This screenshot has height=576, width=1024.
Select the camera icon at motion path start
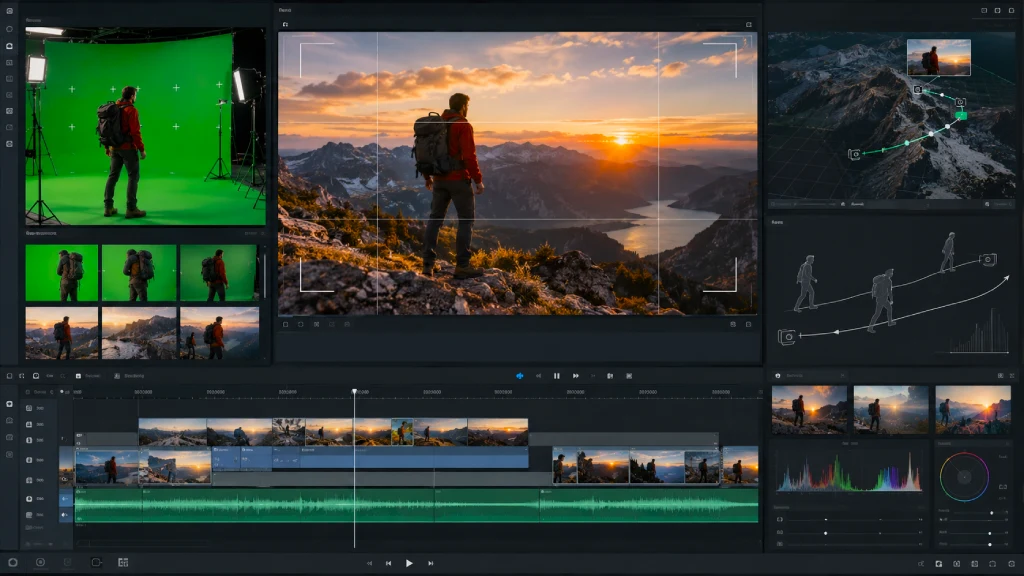(786, 337)
